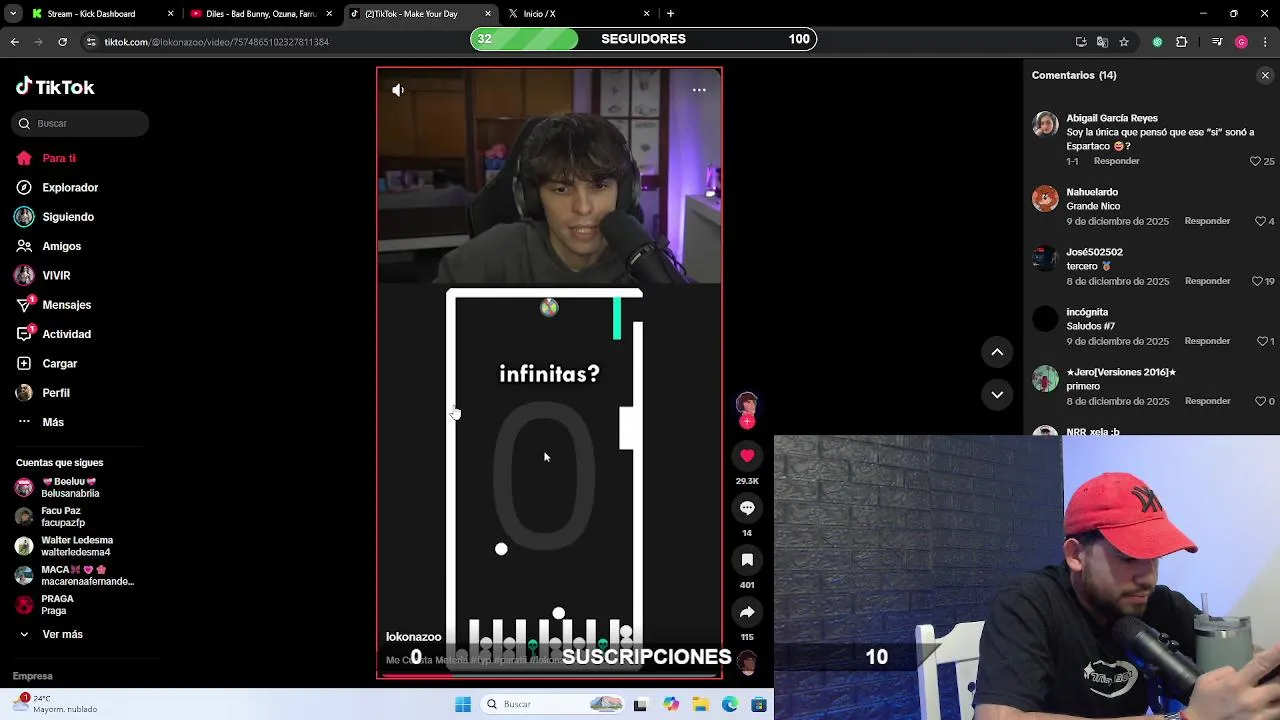Reply to José502502's comment
Screen dimensions: 1280x720
pos(1207,281)
